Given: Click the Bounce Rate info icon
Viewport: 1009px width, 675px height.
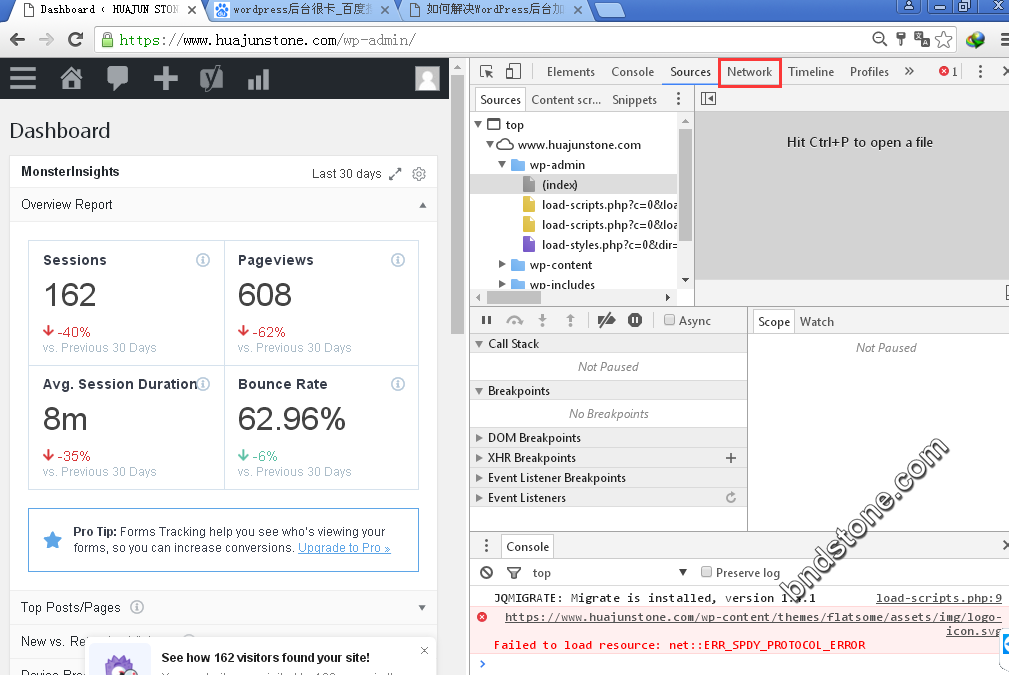Looking at the screenshot, I should click(398, 384).
